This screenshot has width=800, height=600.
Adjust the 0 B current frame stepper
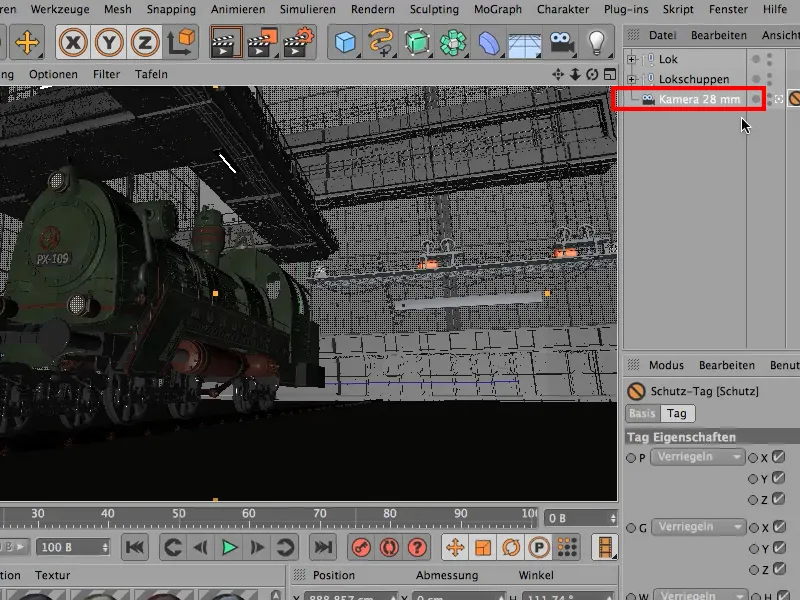point(613,518)
